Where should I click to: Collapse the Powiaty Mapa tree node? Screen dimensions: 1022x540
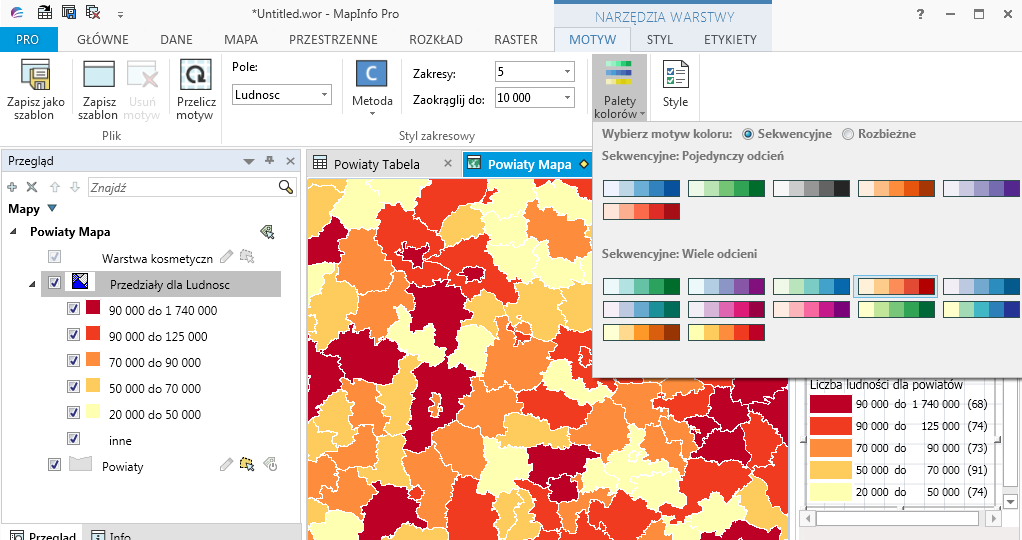[x=13, y=232]
